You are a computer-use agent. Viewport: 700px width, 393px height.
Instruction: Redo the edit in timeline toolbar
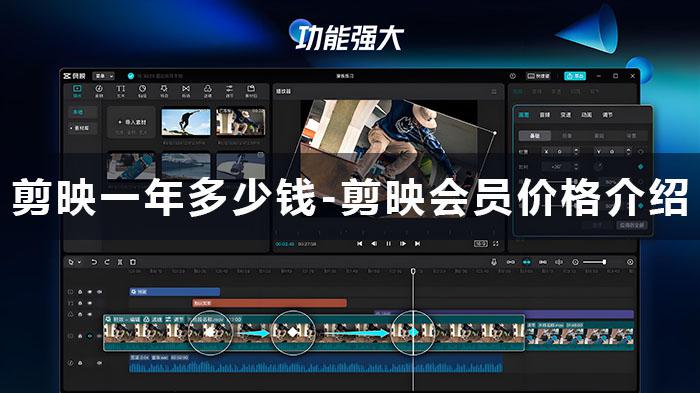[107, 262]
